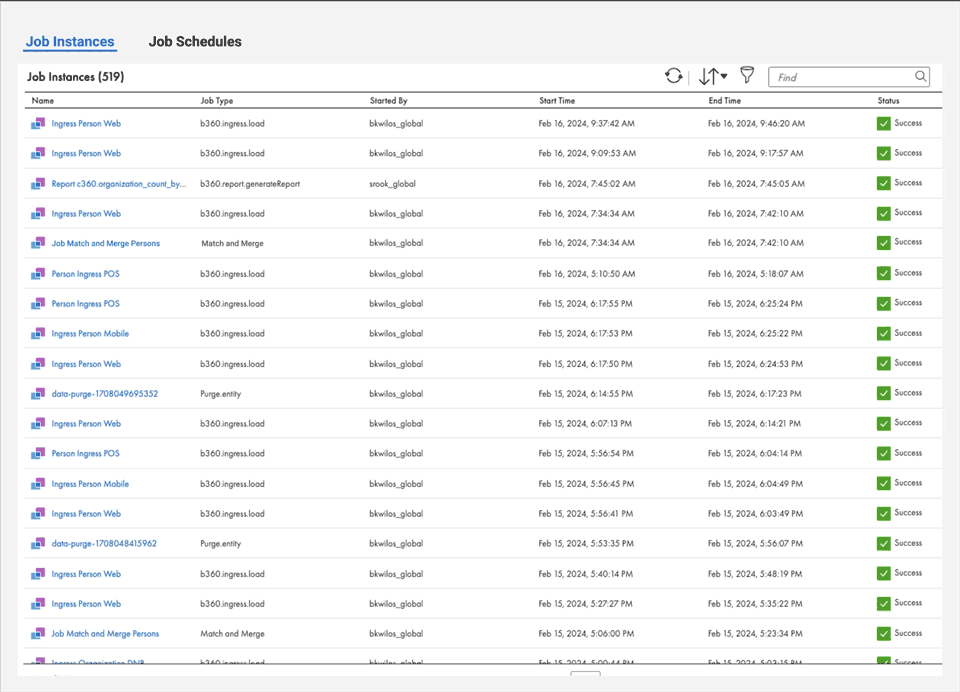
Task: Open Ingress Person Web started 9:09:53 AM
Action: pyautogui.click(x=86, y=153)
